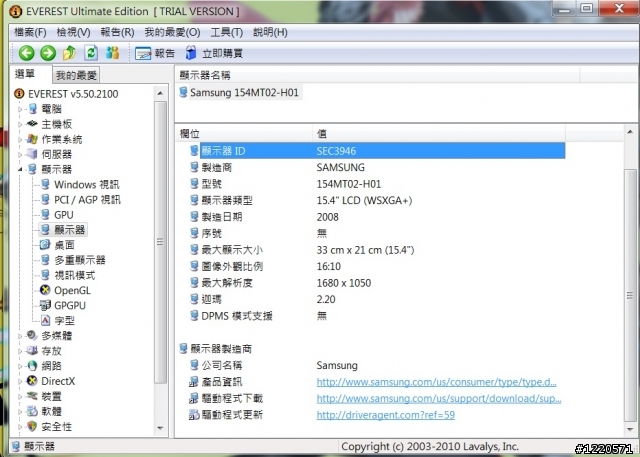Expand the 存放 tree node
The width and height of the screenshot is (640, 457).
20,351
